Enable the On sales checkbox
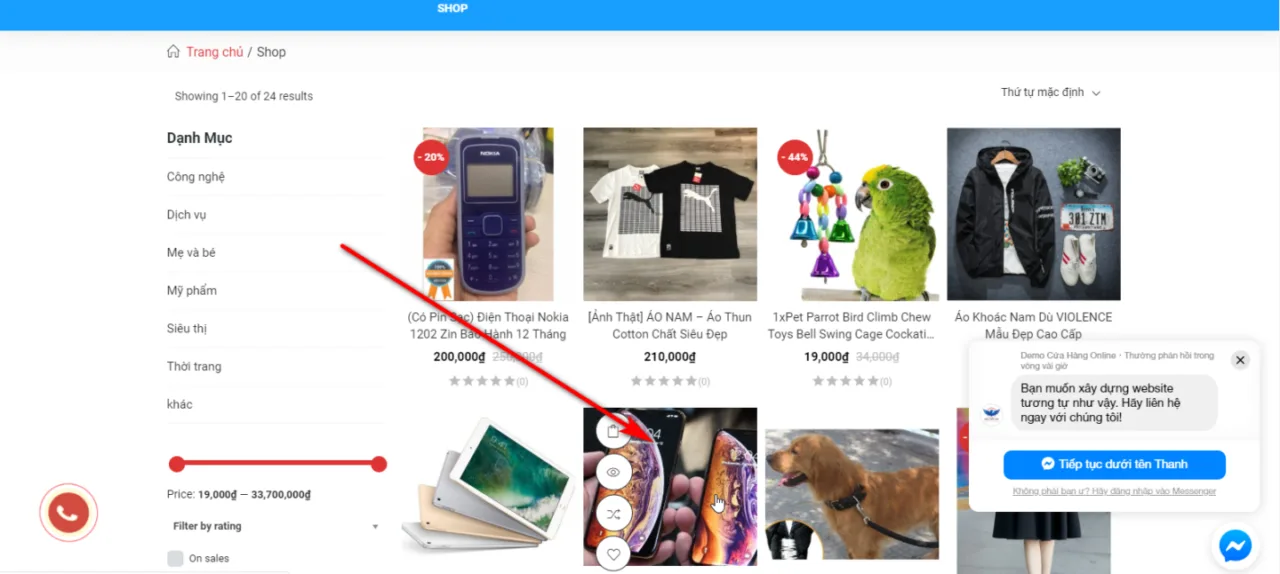This screenshot has width=1280, height=574. [x=176, y=558]
